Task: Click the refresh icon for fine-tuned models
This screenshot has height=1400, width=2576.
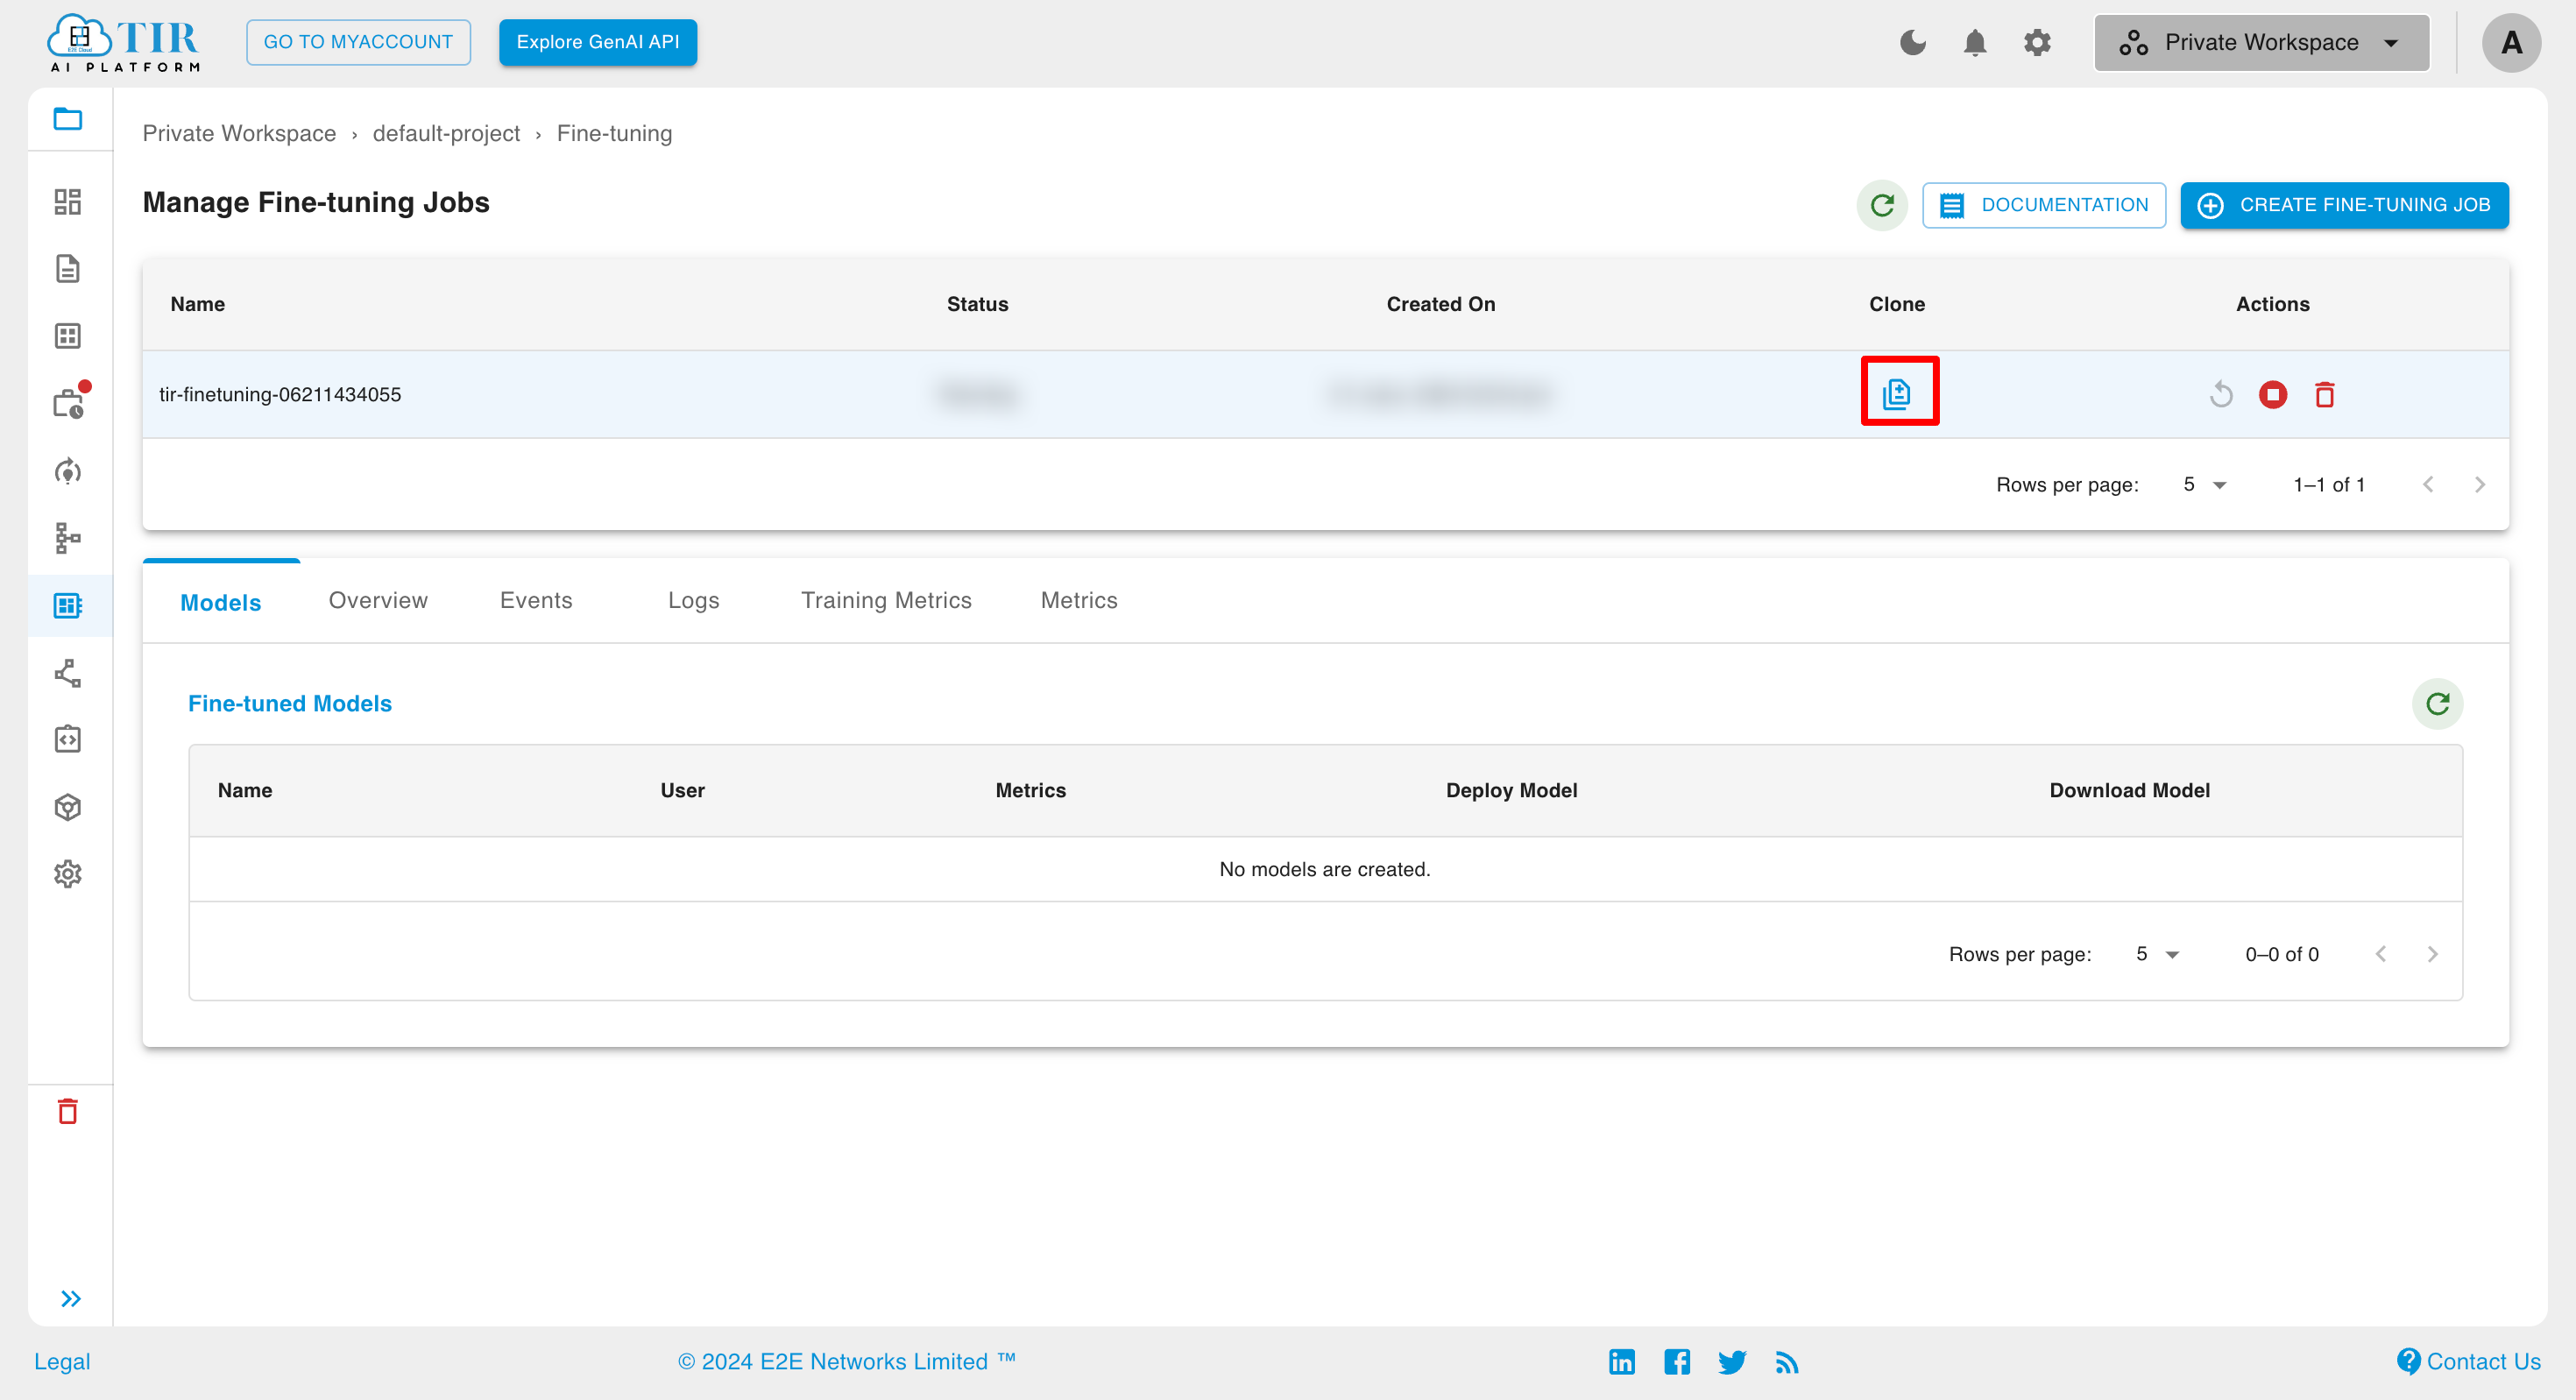Action: point(2440,702)
